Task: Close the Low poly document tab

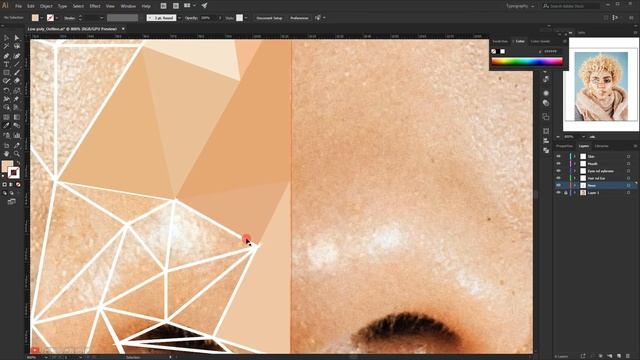Action: (x=123, y=29)
